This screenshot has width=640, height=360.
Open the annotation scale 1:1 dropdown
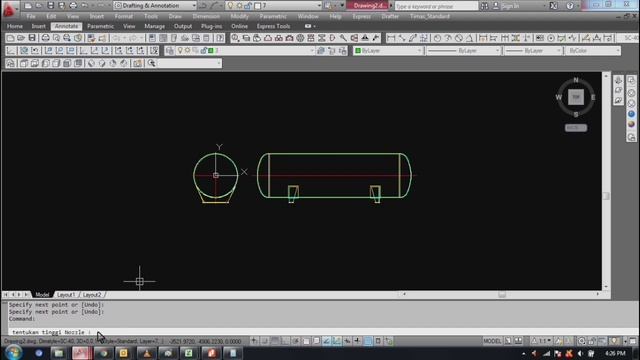point(542,341)
